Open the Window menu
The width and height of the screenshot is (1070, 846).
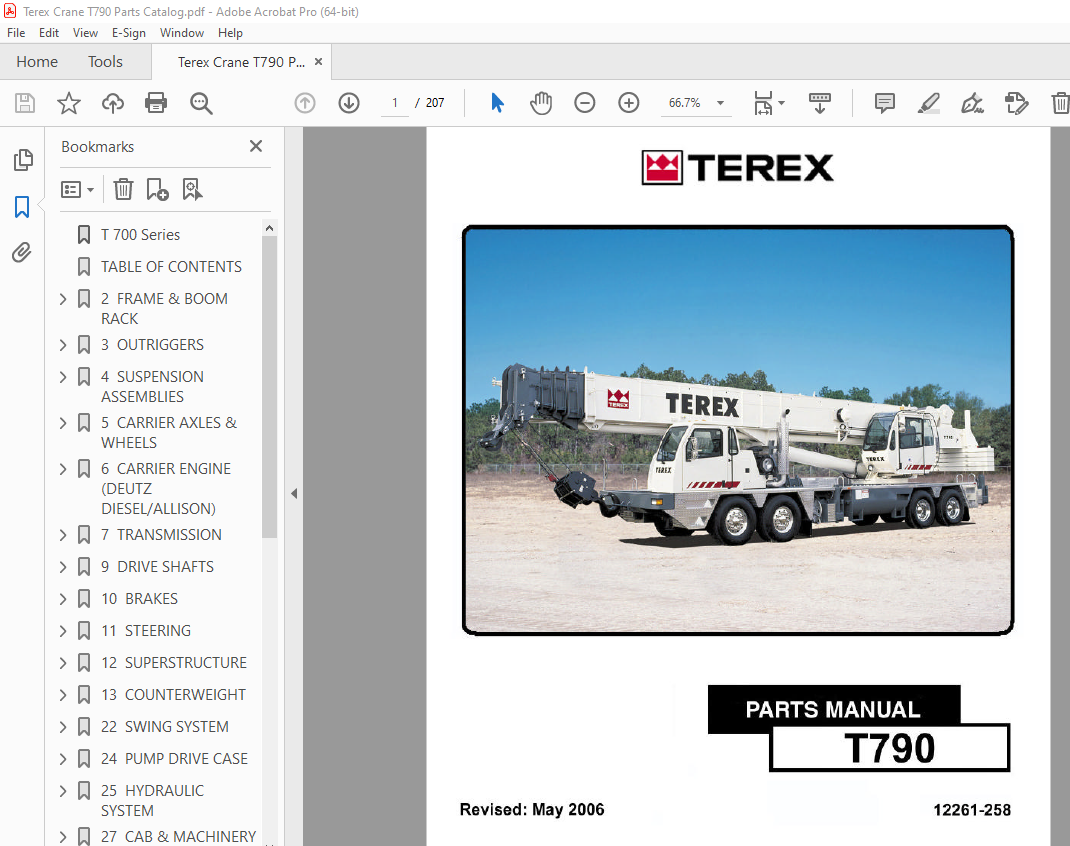pyautogui.click(x=182, y=33)
